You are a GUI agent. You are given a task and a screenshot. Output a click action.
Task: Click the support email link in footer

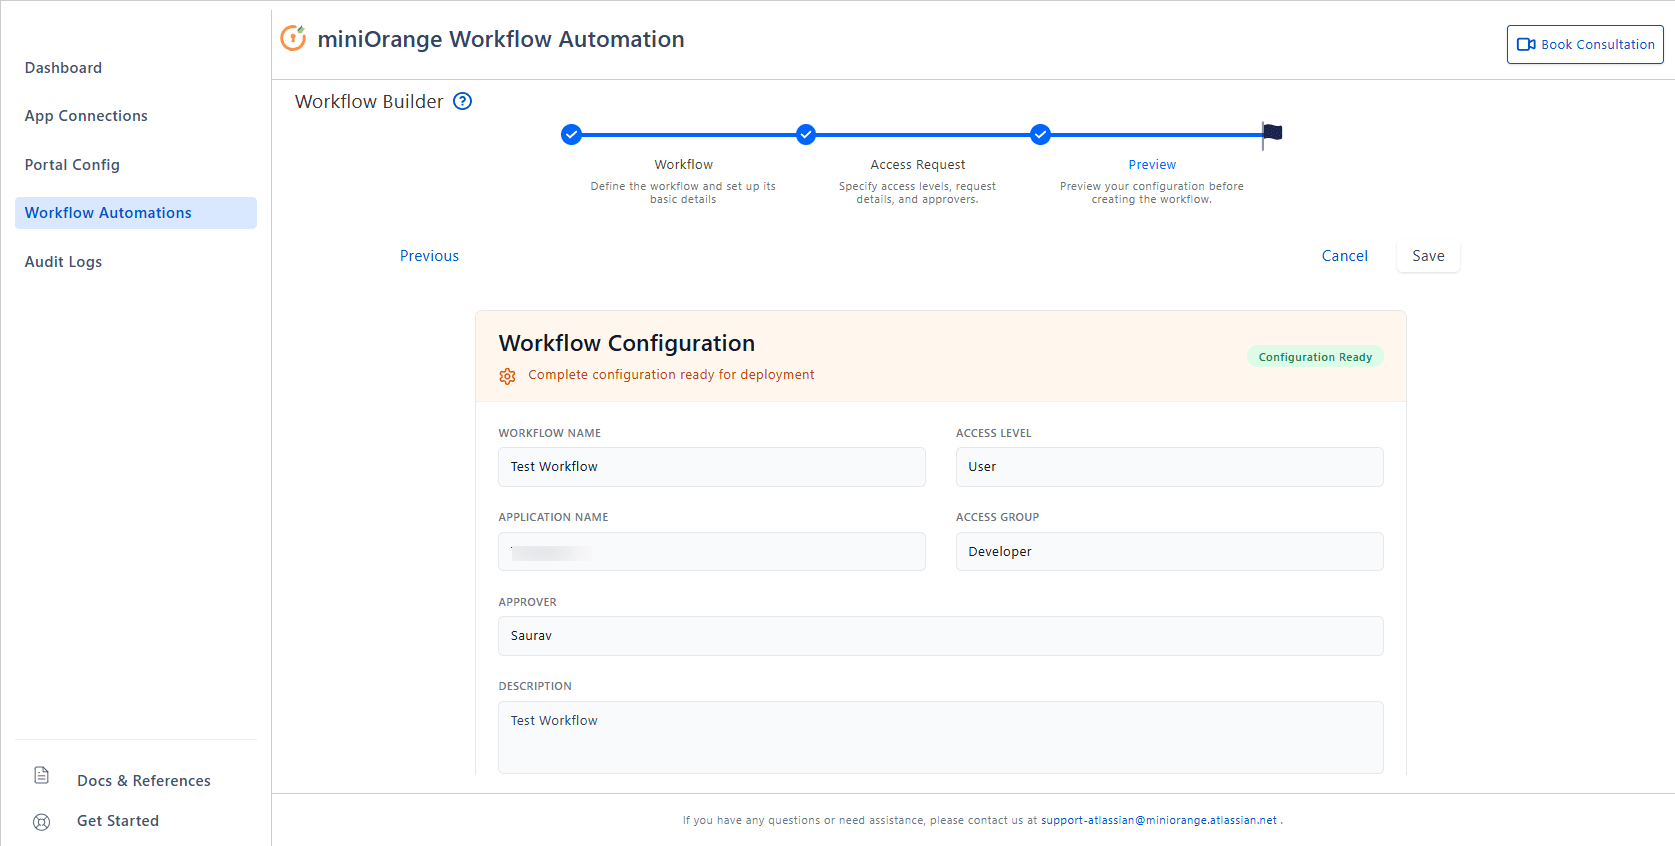[1159, 820]
